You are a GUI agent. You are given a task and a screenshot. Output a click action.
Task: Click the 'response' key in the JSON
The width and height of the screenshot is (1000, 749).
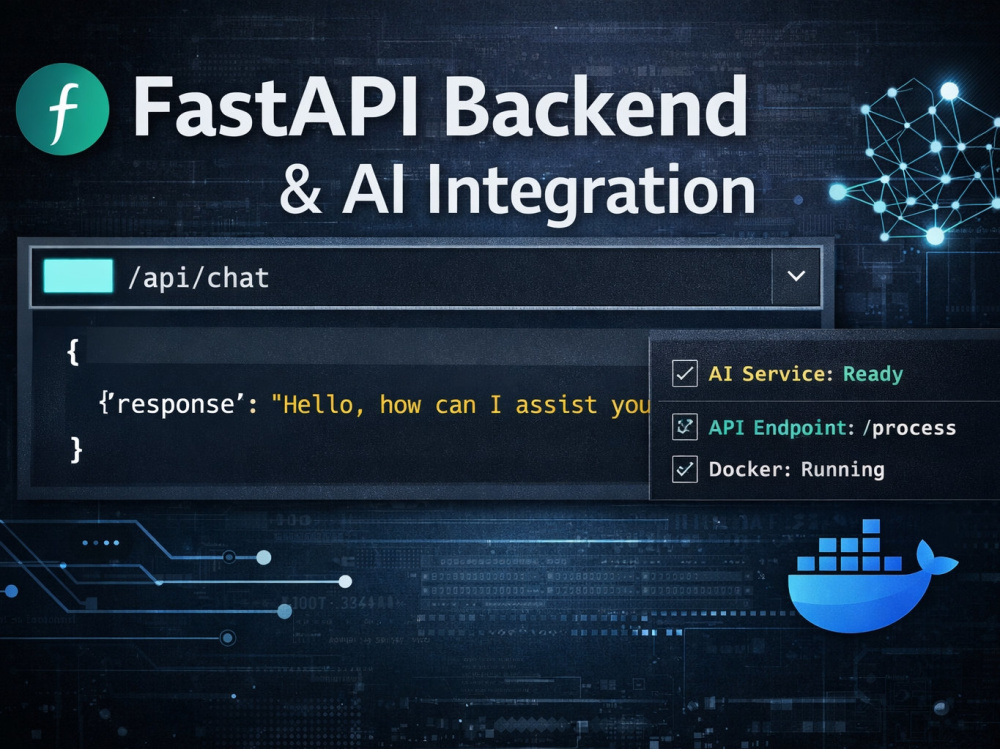click(x=175, y=404)
